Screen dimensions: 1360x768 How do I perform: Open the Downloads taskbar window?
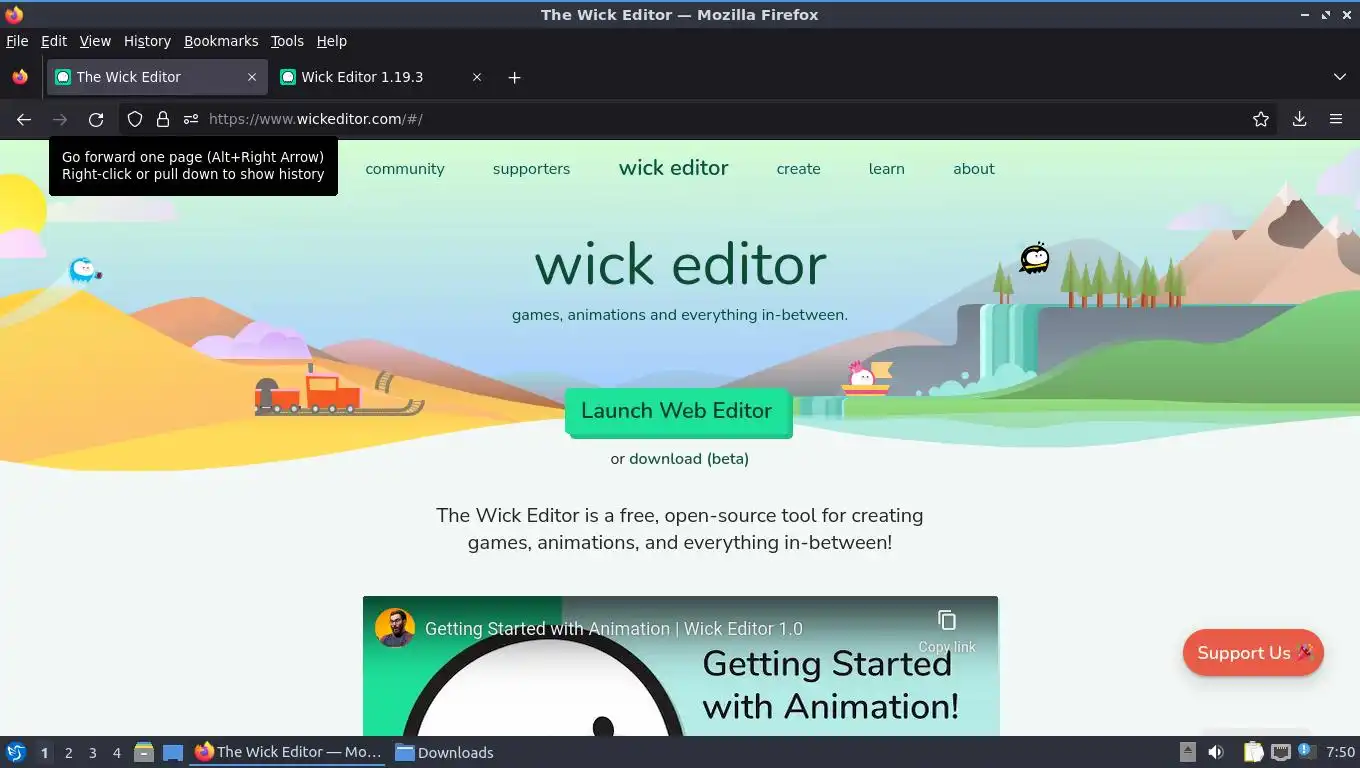(444, 752)
